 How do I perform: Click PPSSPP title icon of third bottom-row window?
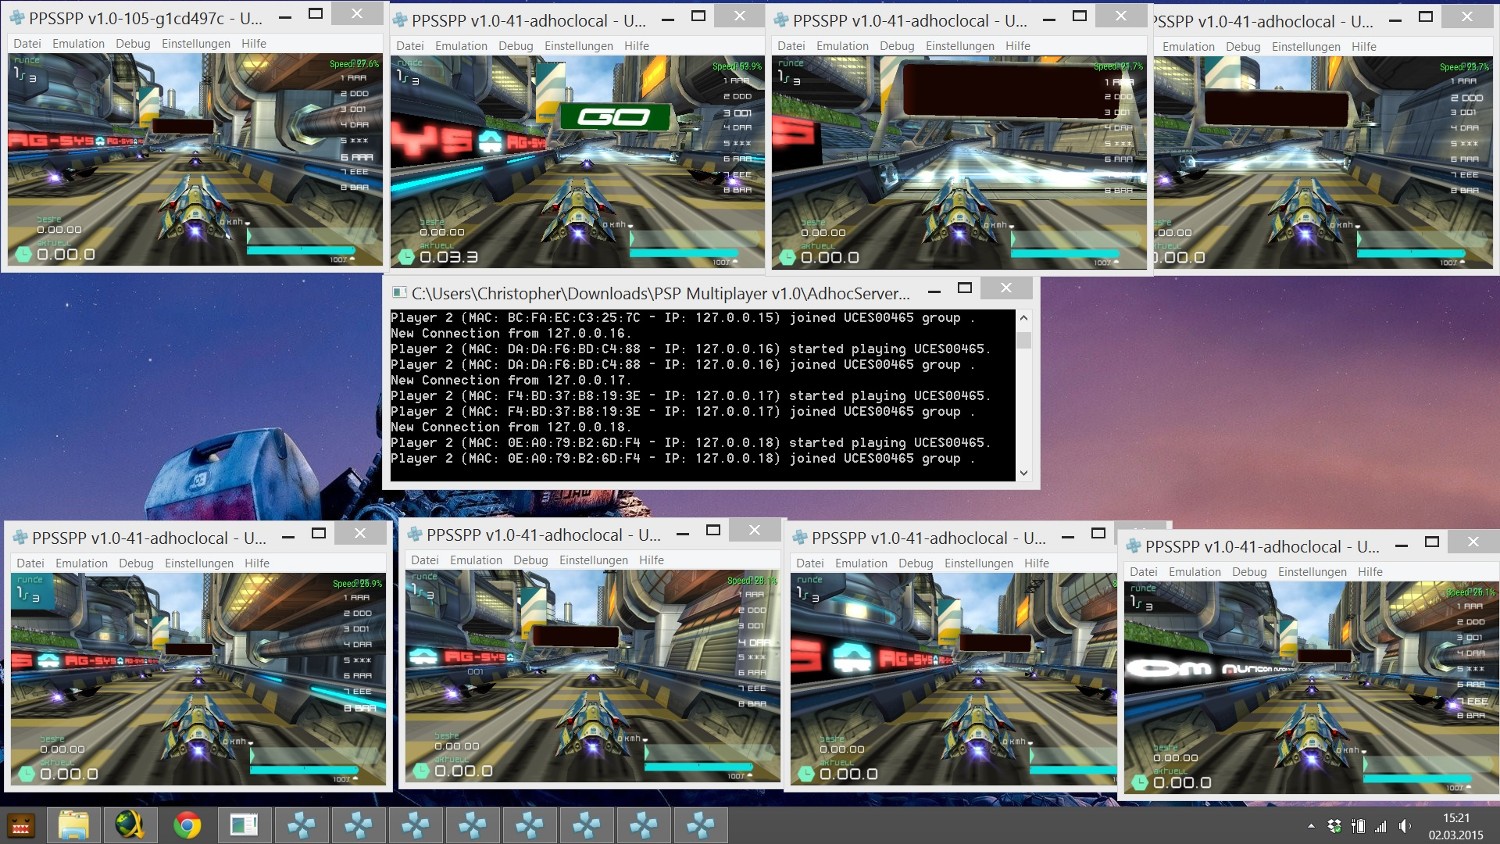tap(800, 537)
